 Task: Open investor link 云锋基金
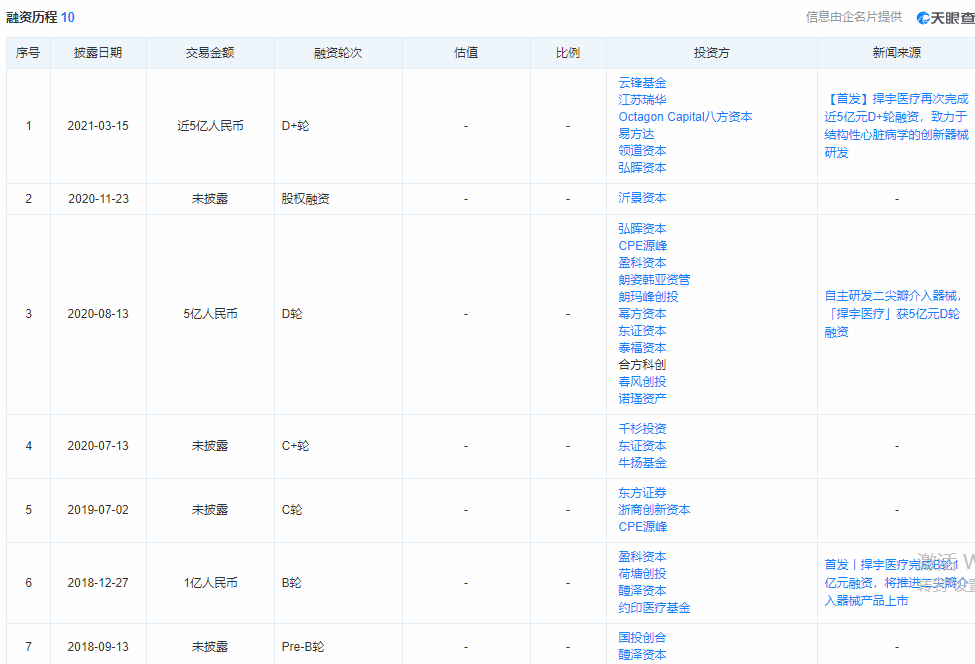point(642,83)
